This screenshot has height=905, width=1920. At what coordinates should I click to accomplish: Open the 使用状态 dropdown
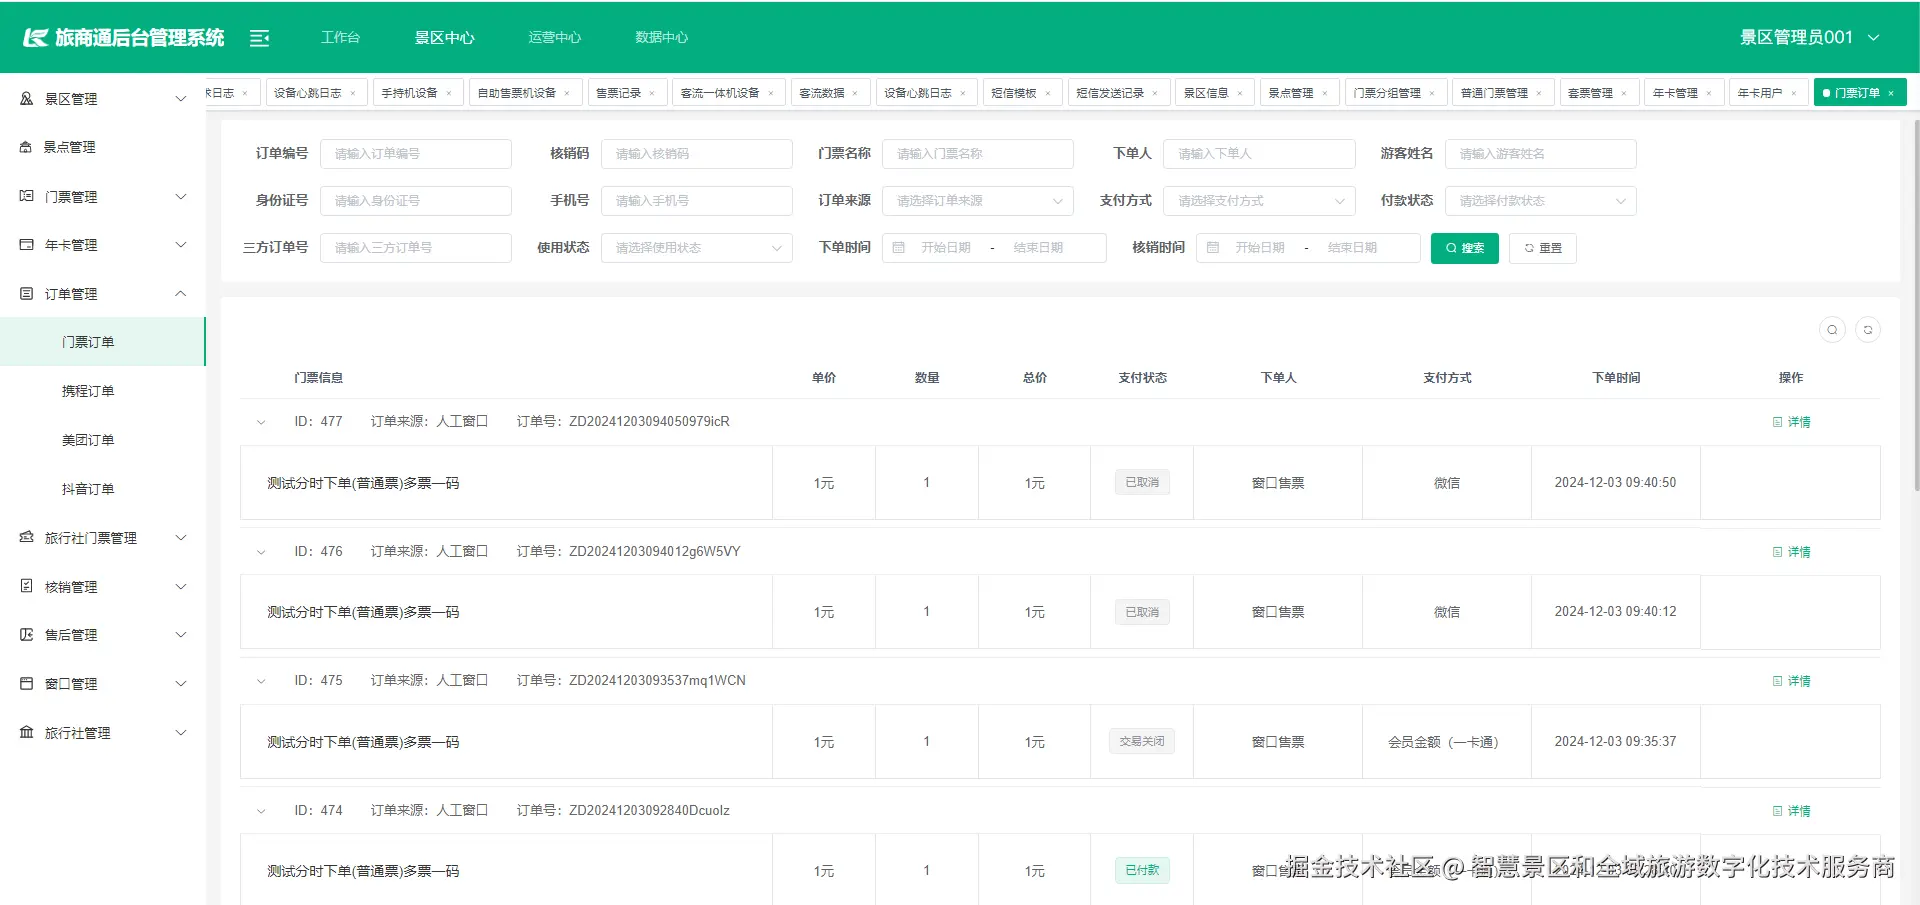697,247
